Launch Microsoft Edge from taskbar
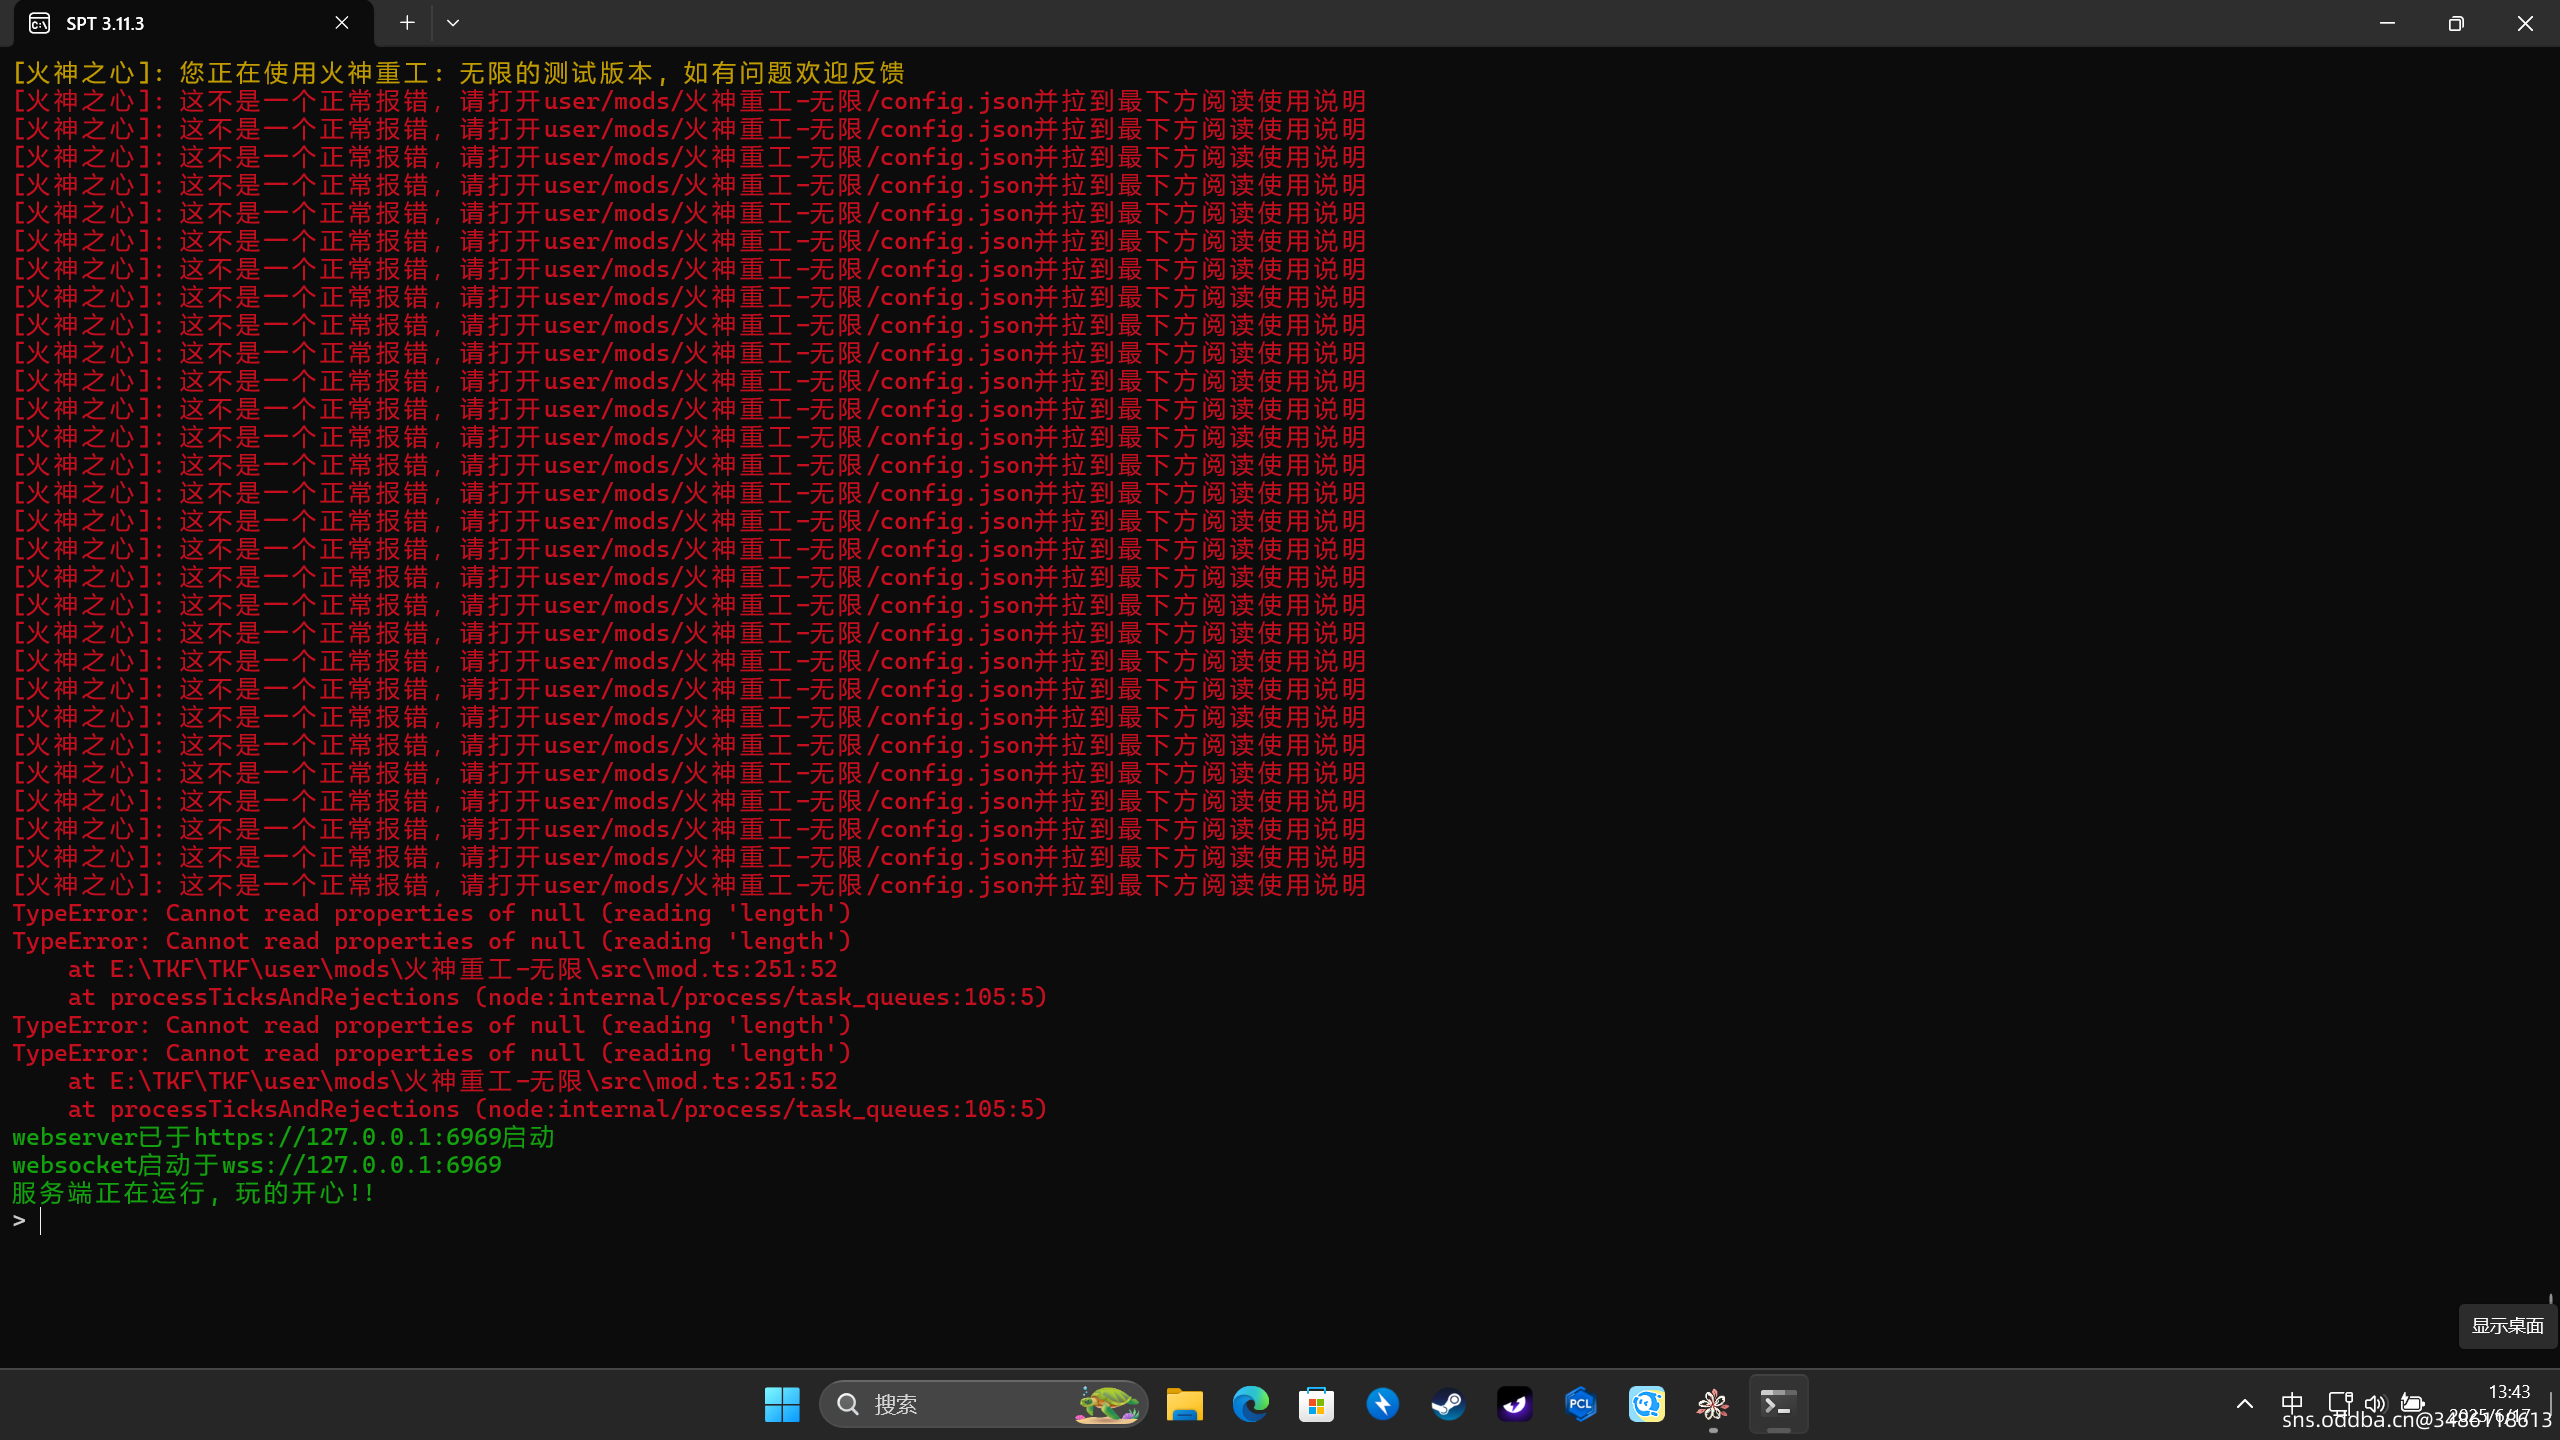 click(x=1251, y=1404)
